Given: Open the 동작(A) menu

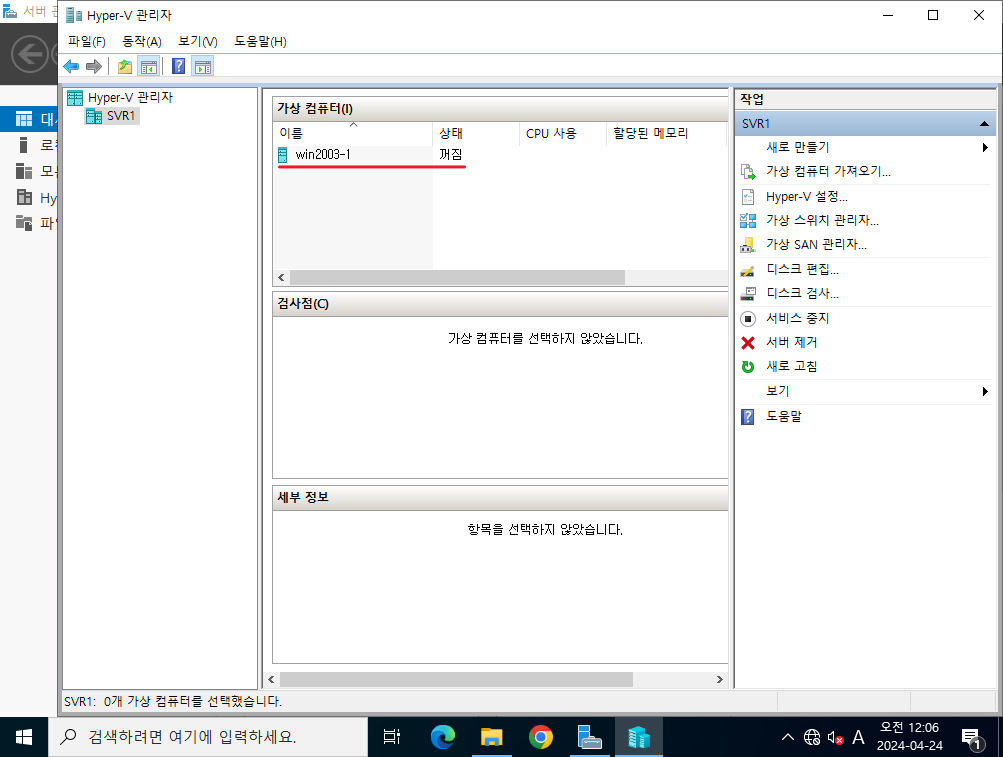Looking at the screenshot, I should point(141,42).
